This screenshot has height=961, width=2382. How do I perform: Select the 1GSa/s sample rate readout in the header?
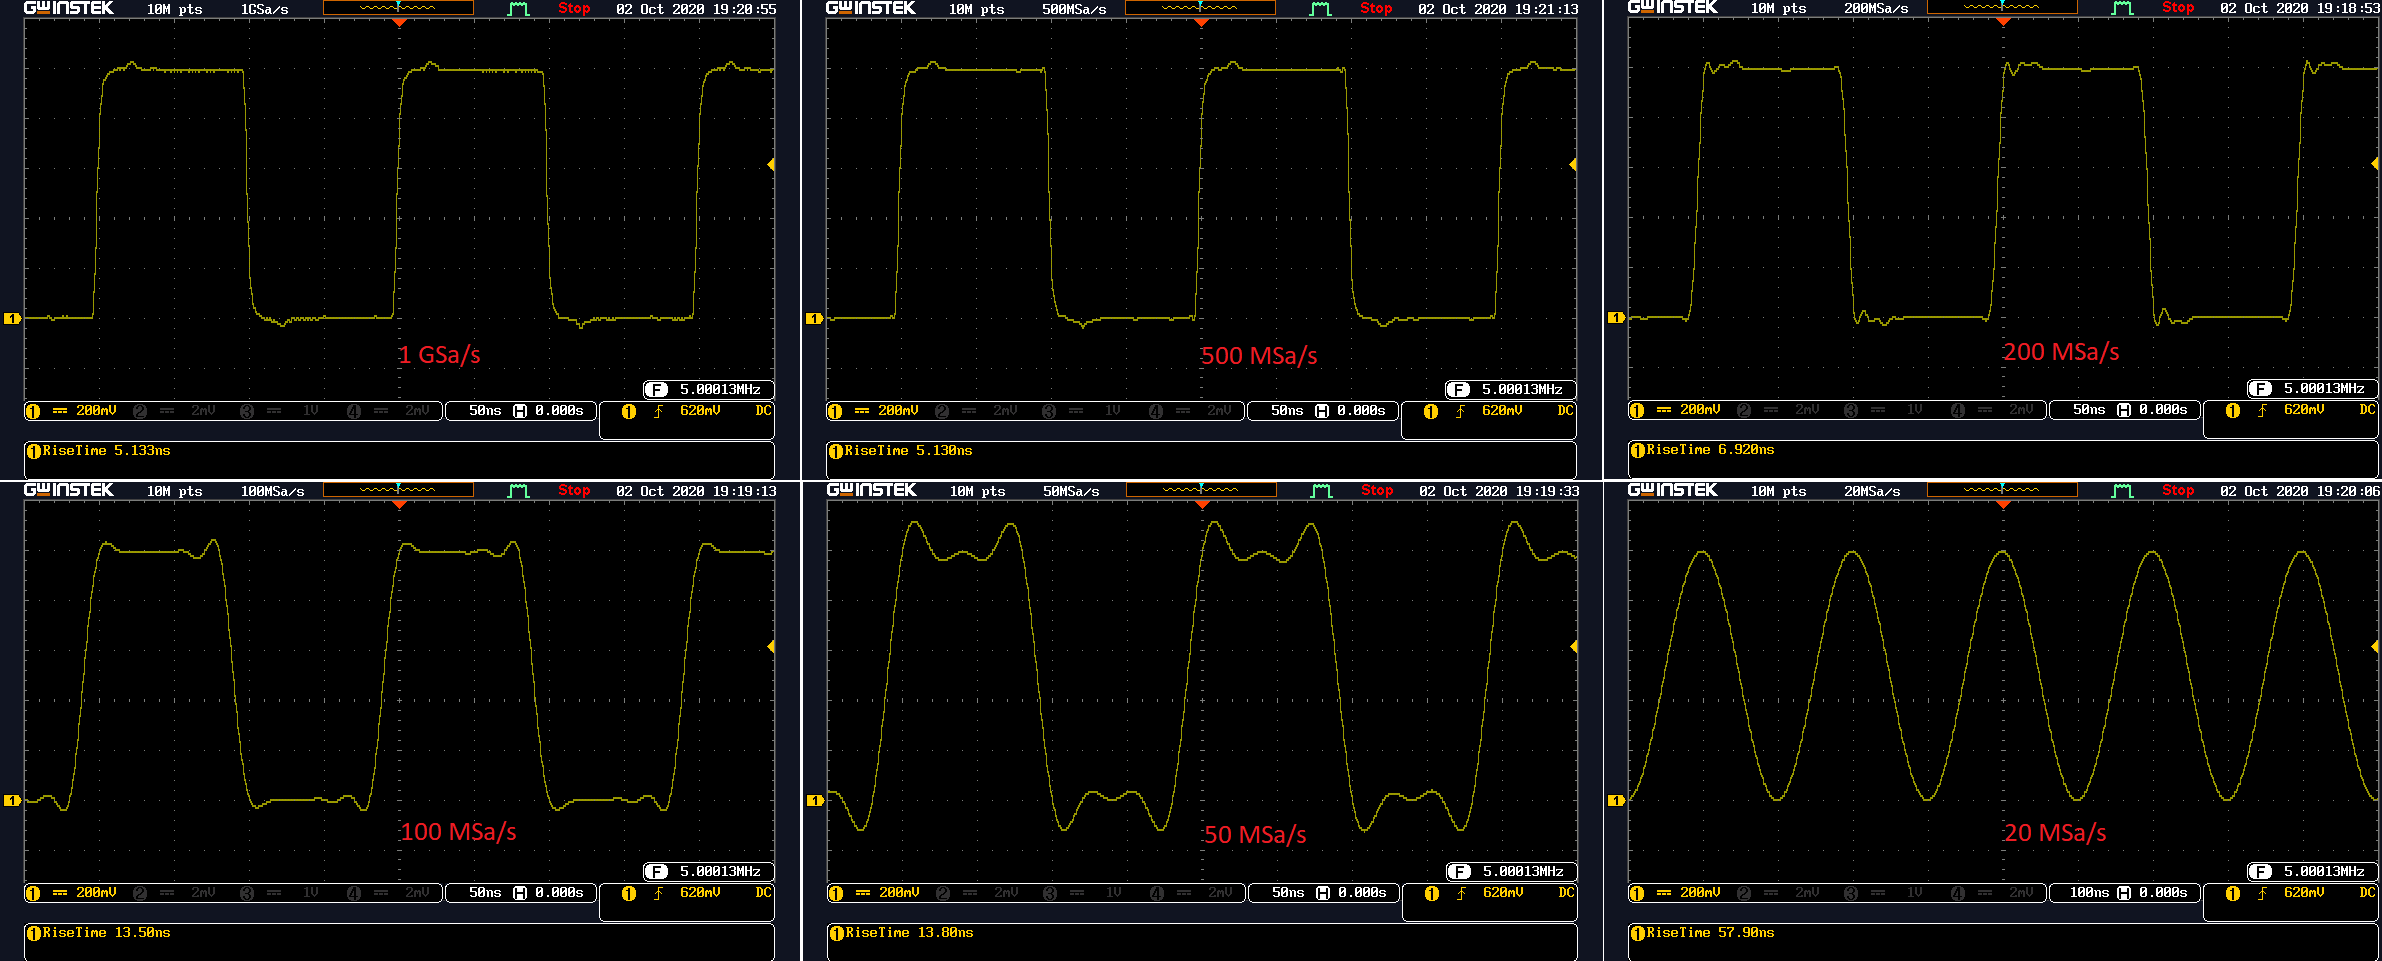264,10
